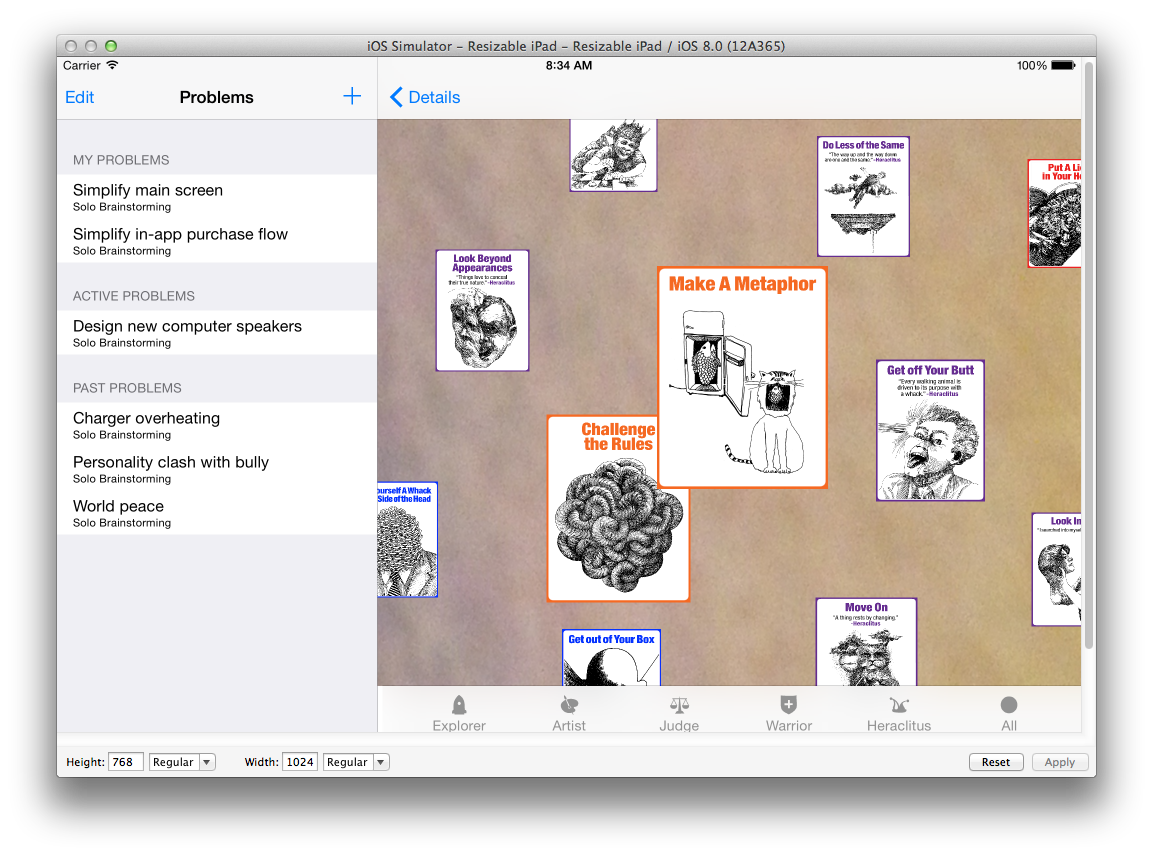The image size is (1153, 856).
Task: Click the PAST PROBLEMS section header
Action: (127, 388)
